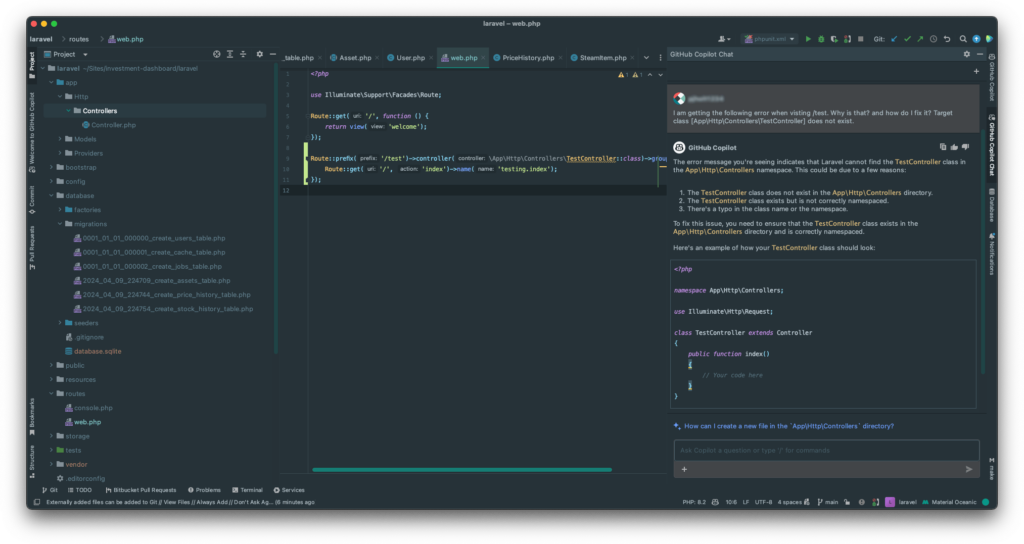1024x544 pixels.
Task: Copy the Copilot response
Action: (x=942, y=148)
